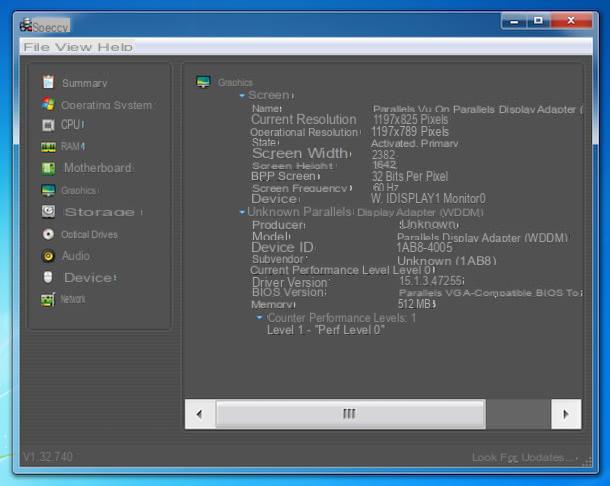Click the 32 Bits Per Pixel value
The image size is (610, 486).
tap(410, 176)
